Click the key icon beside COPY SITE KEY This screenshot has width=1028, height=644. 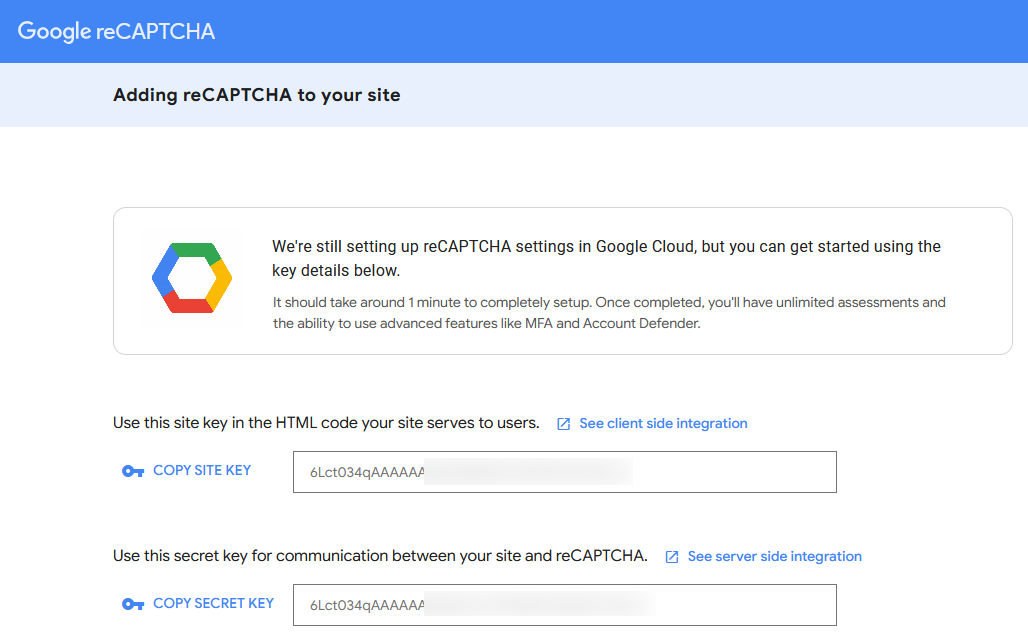[133, 471]
